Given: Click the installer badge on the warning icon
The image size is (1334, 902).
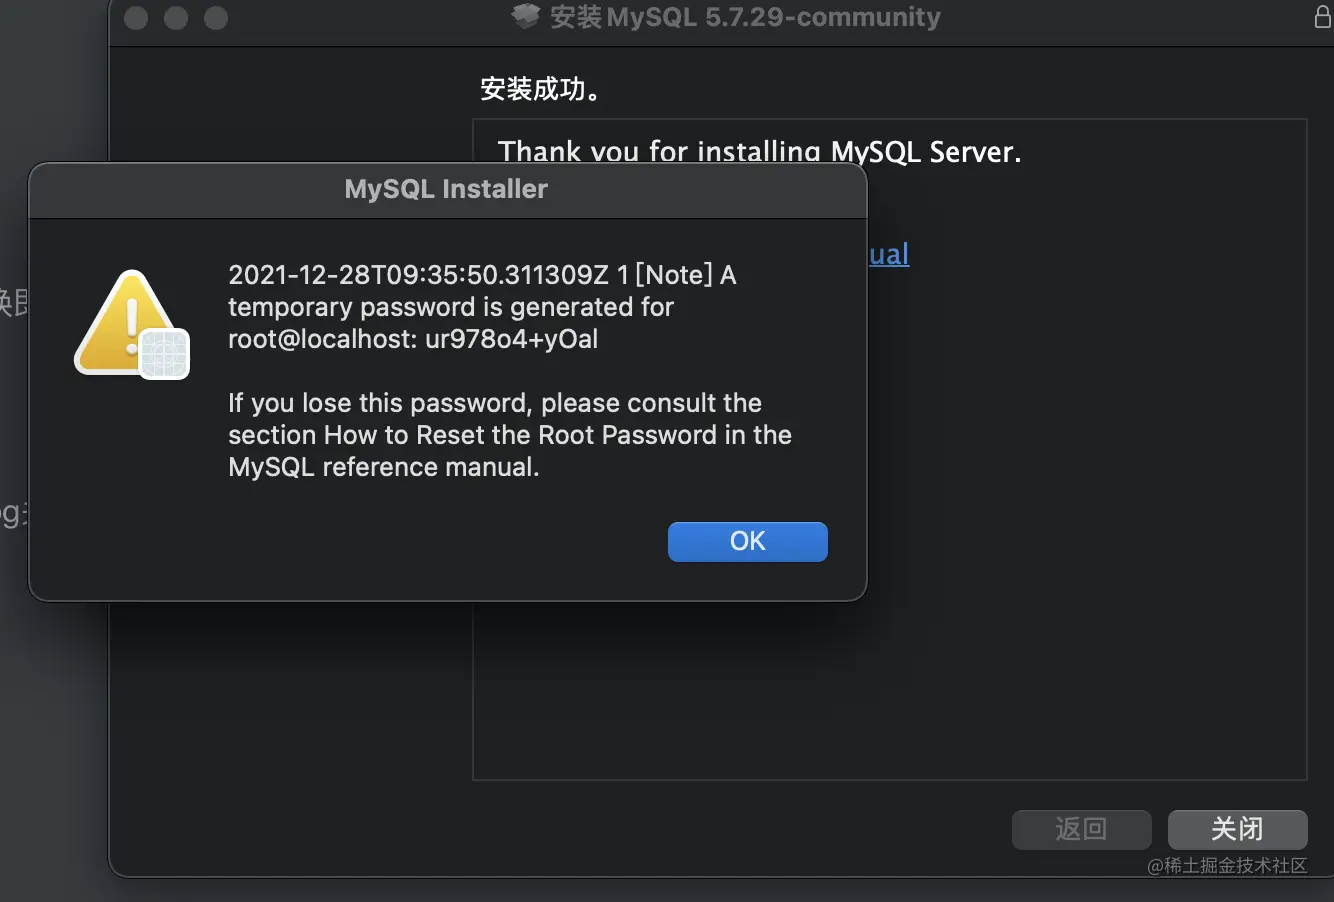Looking at the screenshot, I should tap(164, 354).
